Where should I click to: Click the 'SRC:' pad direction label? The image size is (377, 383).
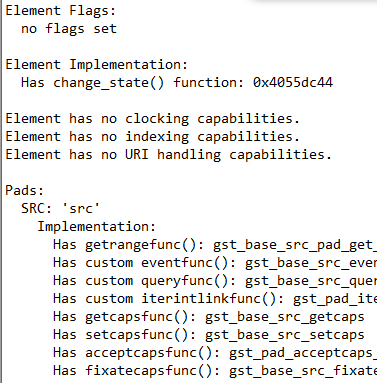pos(37,209)
